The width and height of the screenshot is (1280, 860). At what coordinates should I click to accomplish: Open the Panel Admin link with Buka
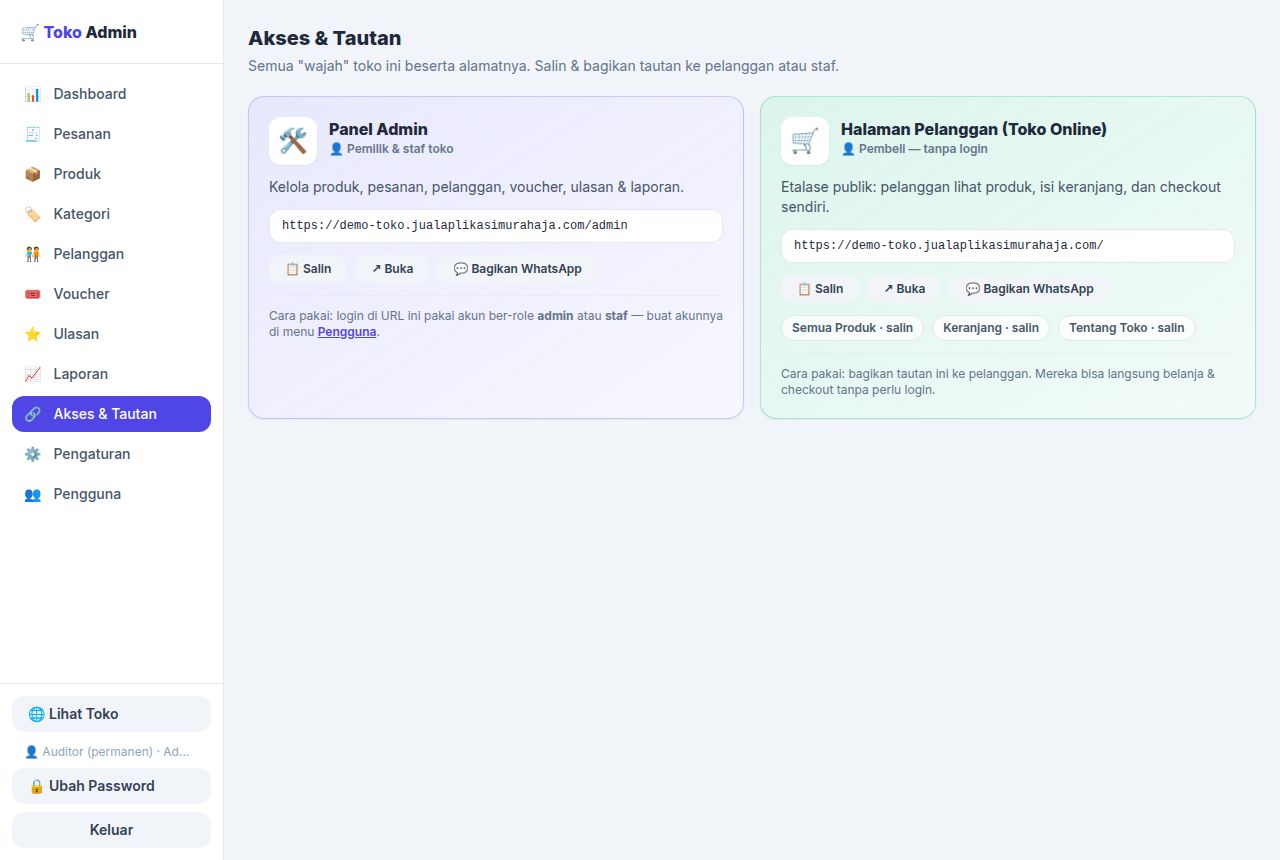(392, 269)
